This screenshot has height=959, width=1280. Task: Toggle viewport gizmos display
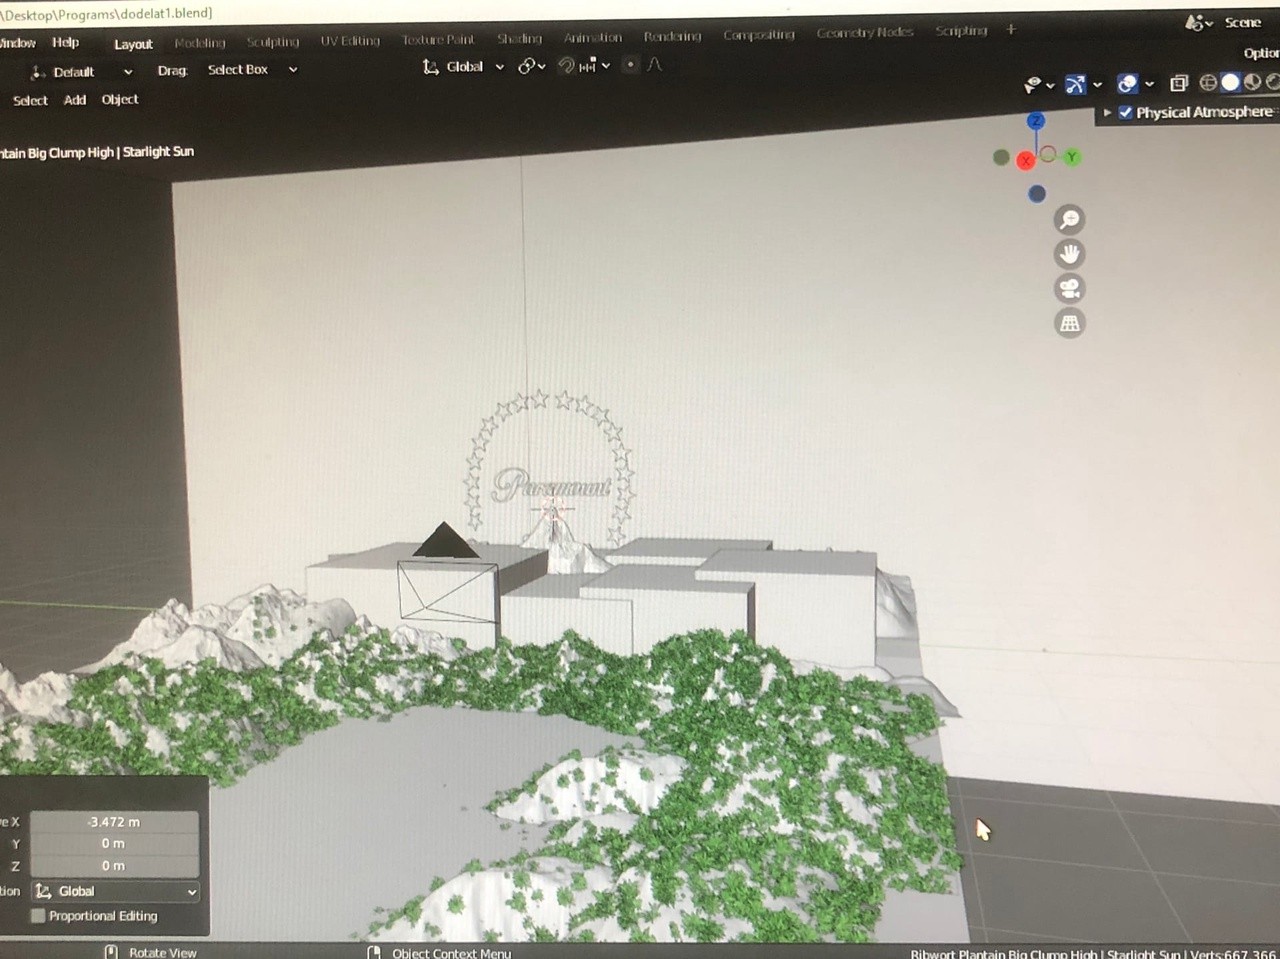pyautogui.click(x=1075, y=85)
